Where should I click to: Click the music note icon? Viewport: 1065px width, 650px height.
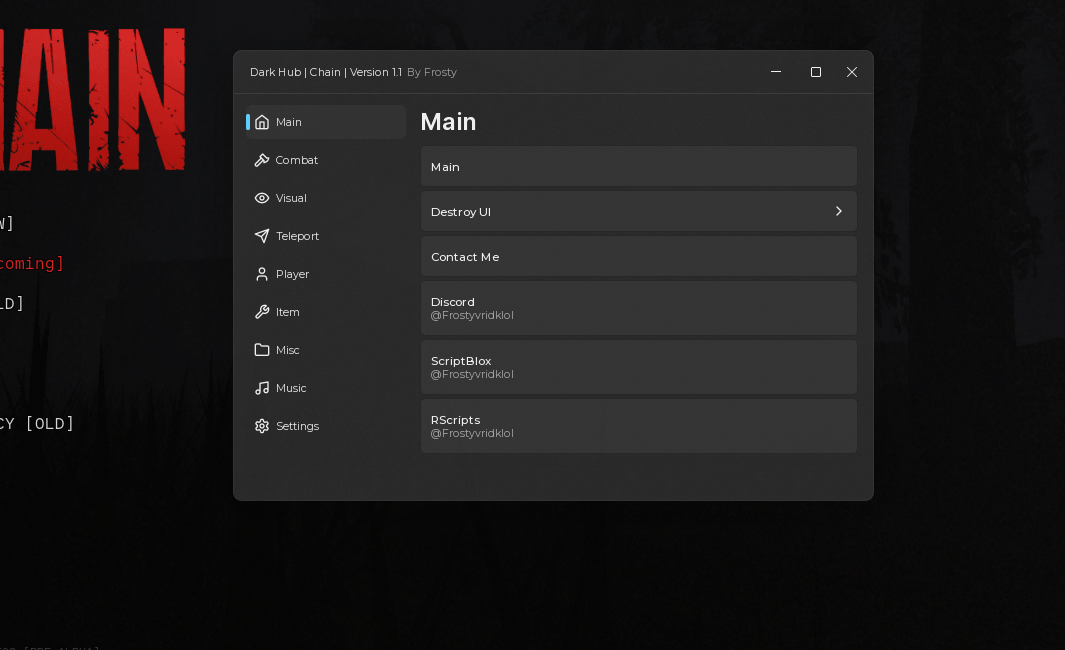pyautogui.click(x=261, y=389)
